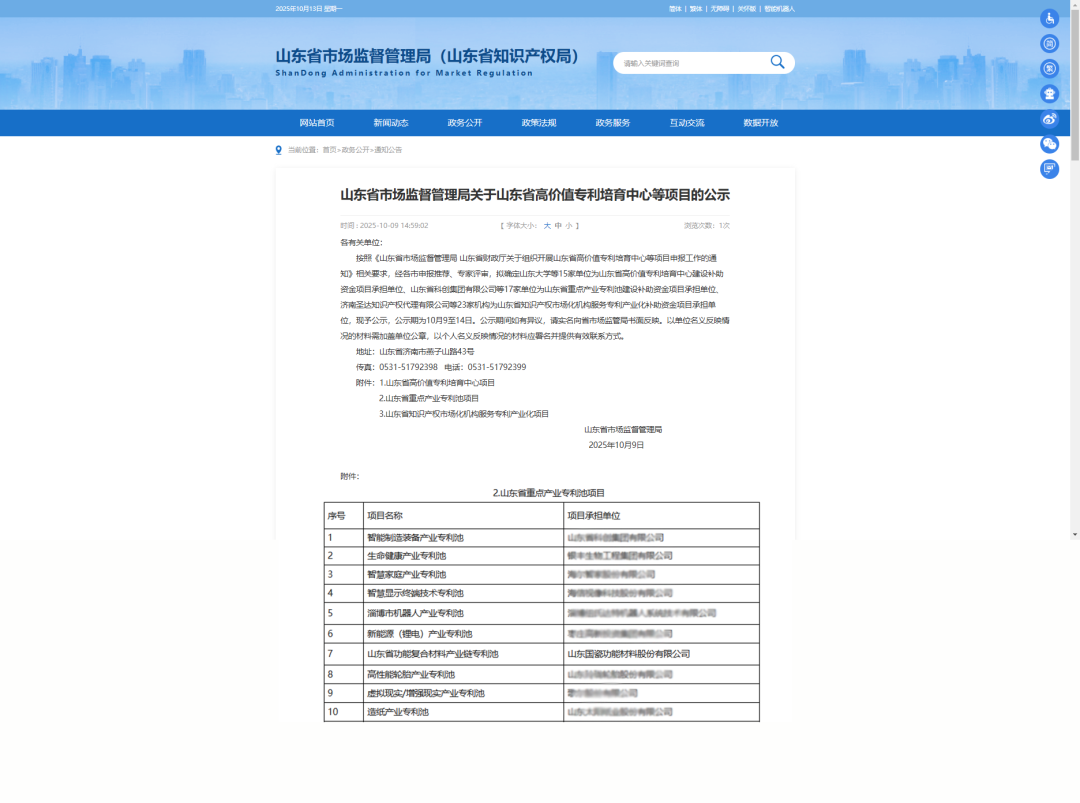Open the Weibo icon in the sidebar
1080x803 pixels.
tap(1049, 119)
